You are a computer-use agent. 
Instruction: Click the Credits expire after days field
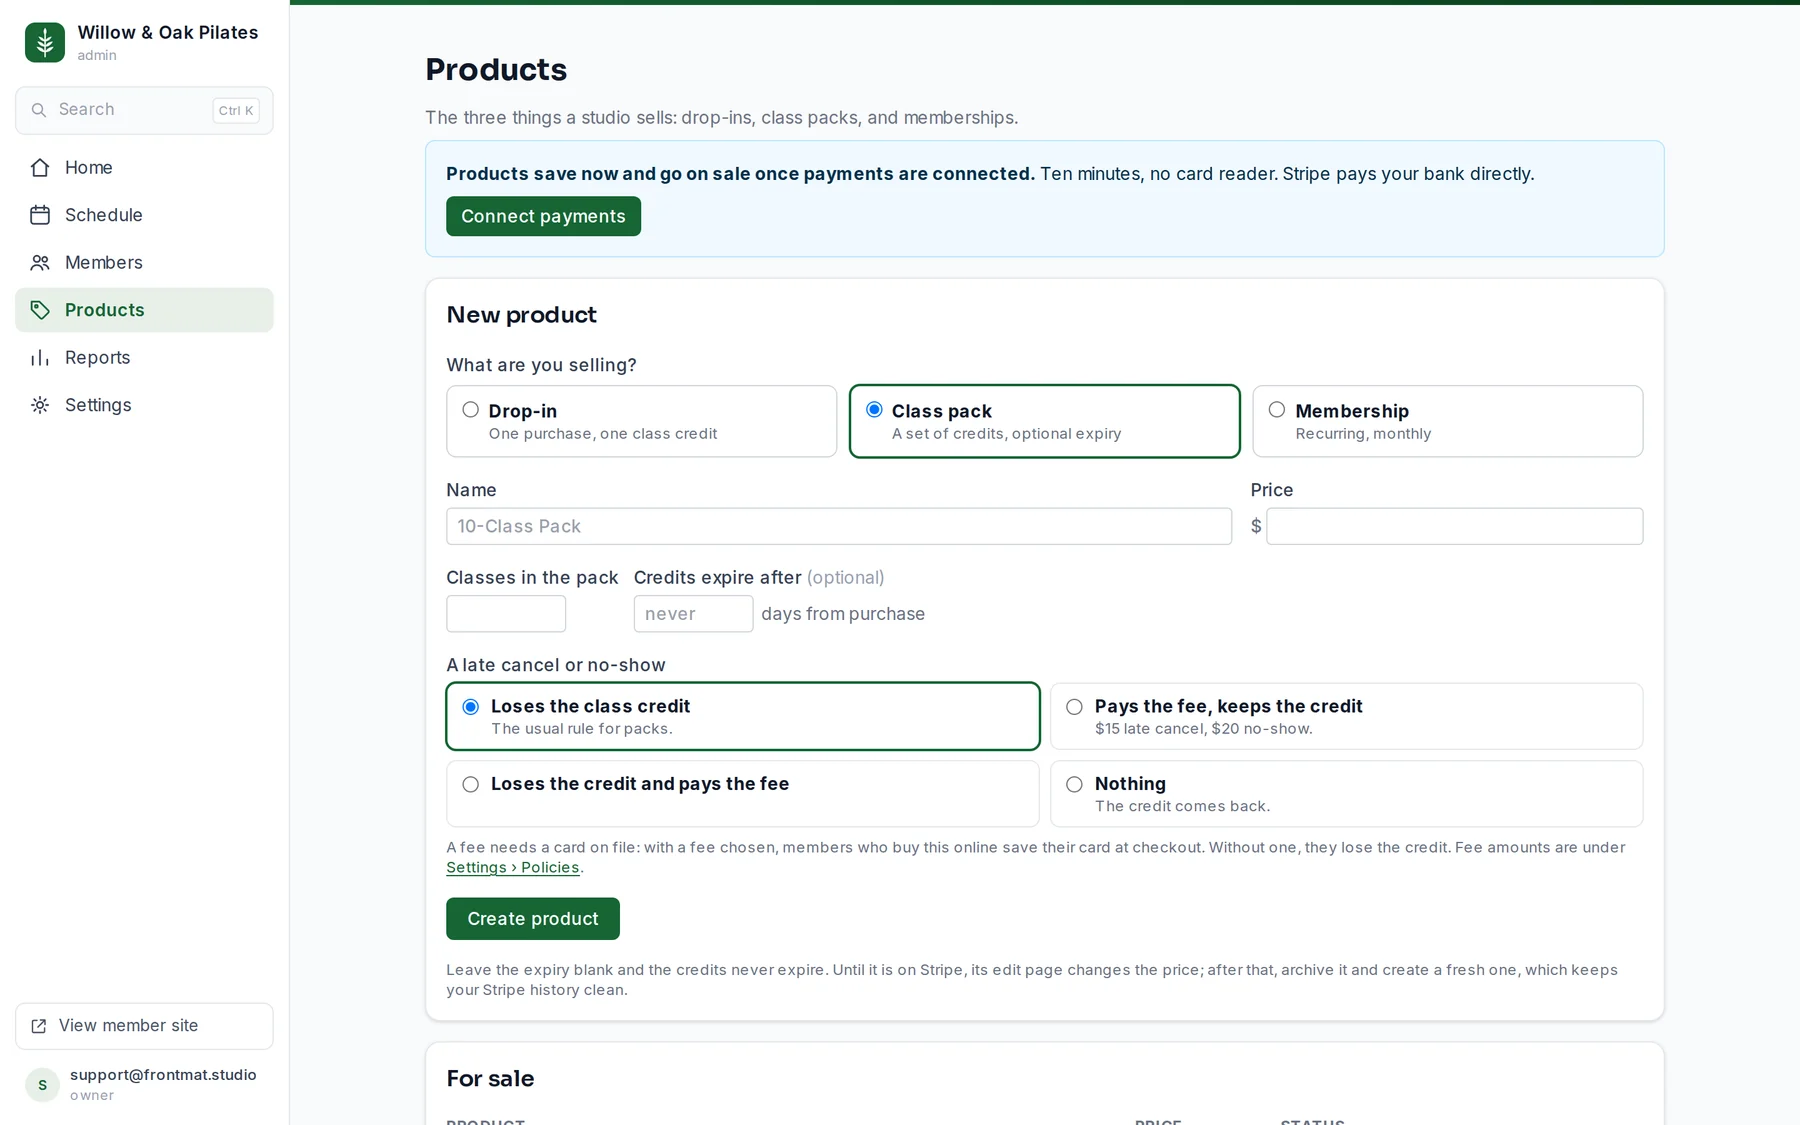(693, 614)
